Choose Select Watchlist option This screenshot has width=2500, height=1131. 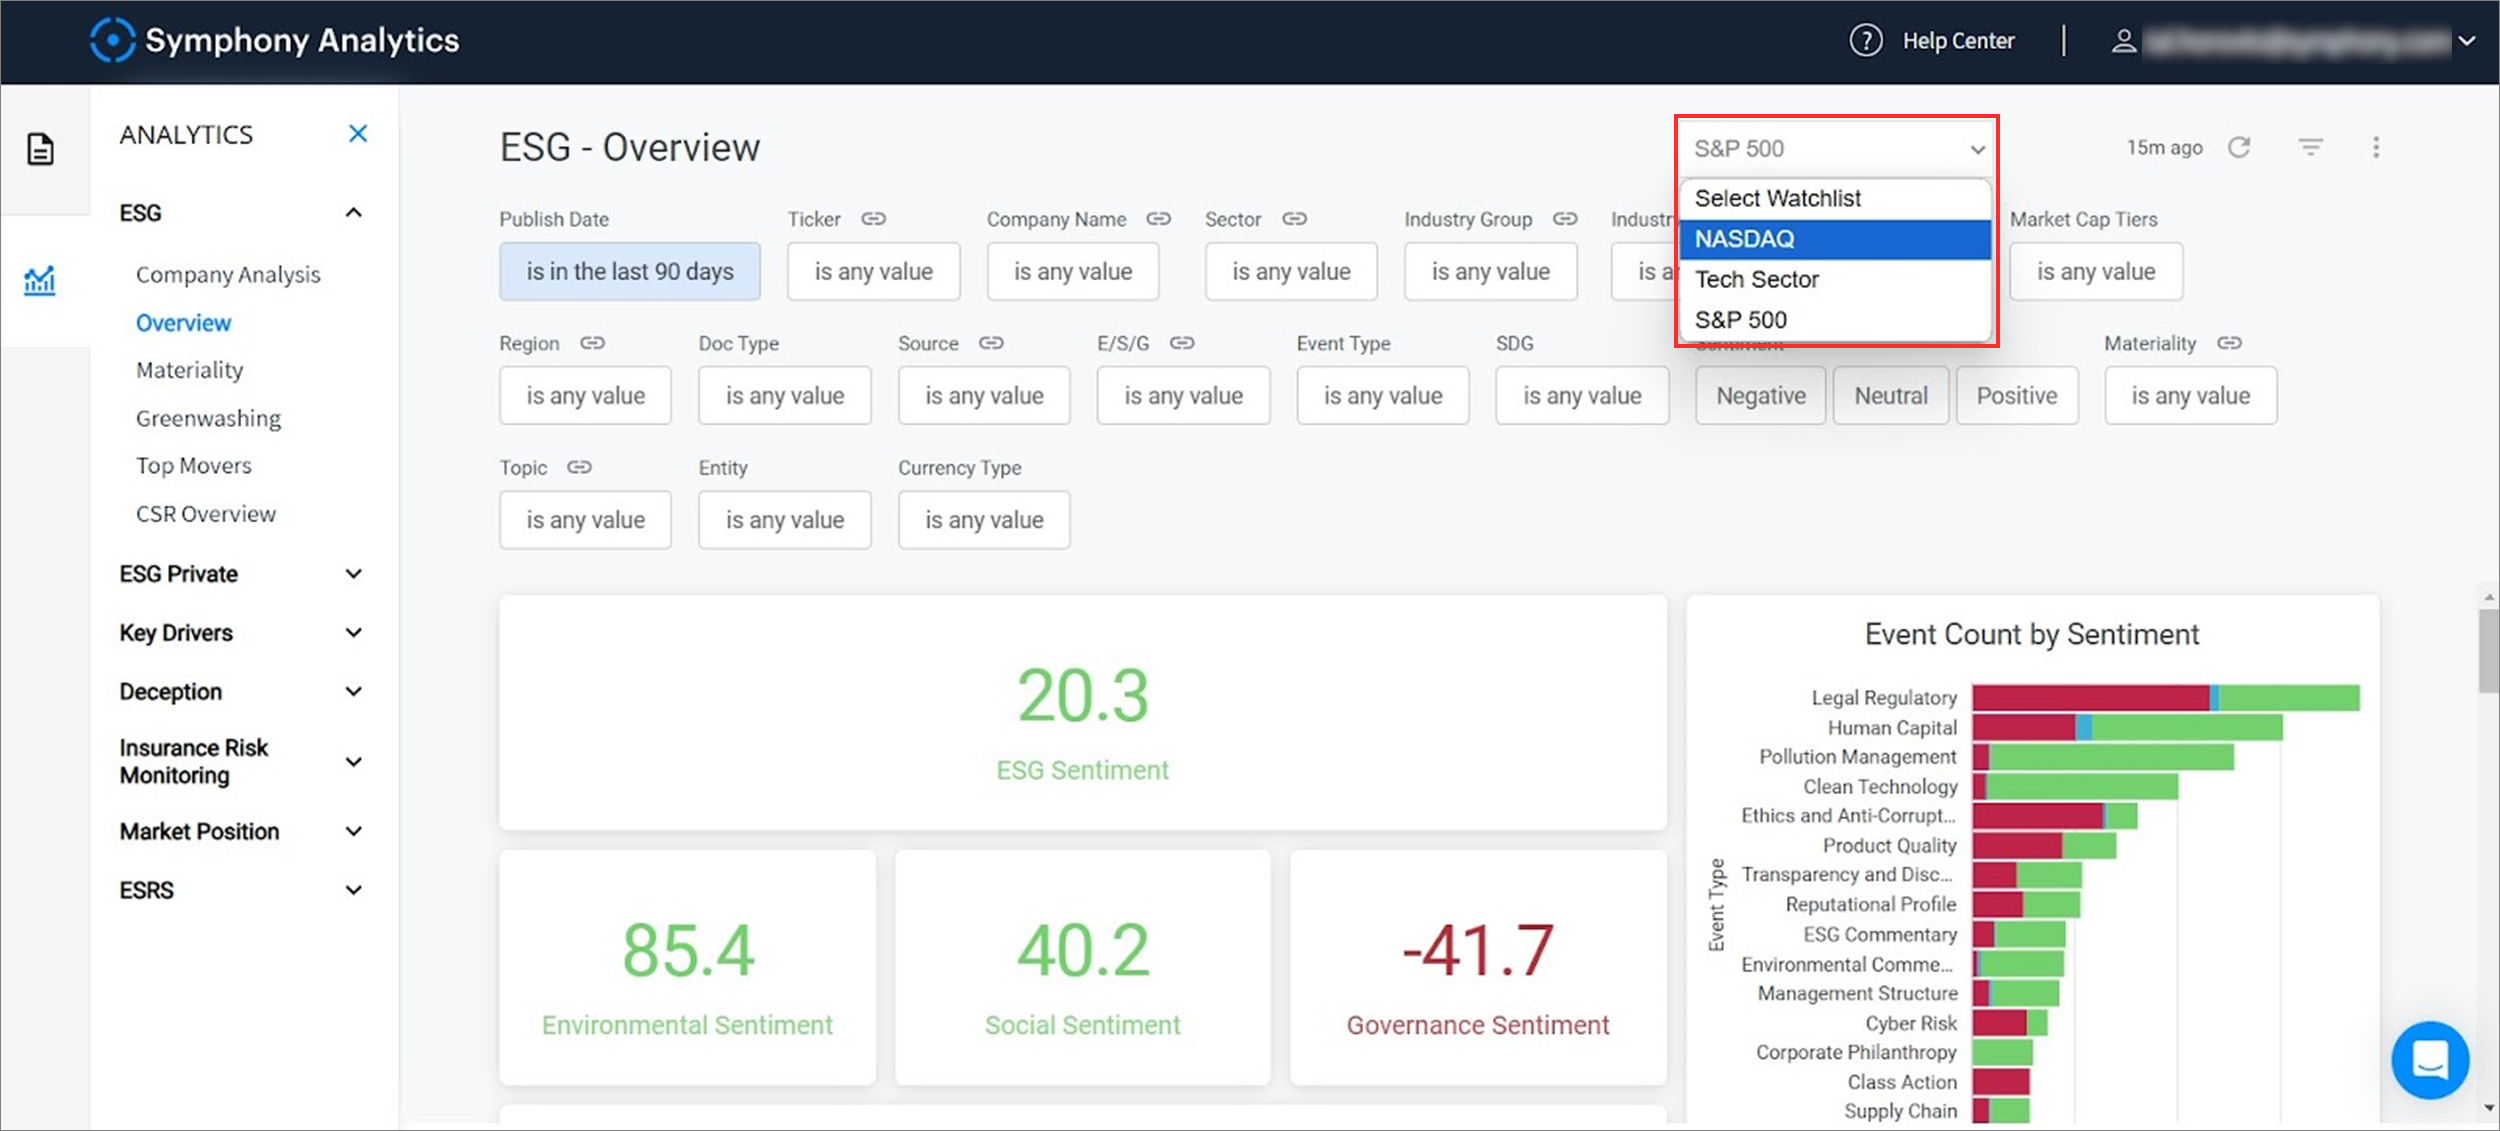(1836, 199)
